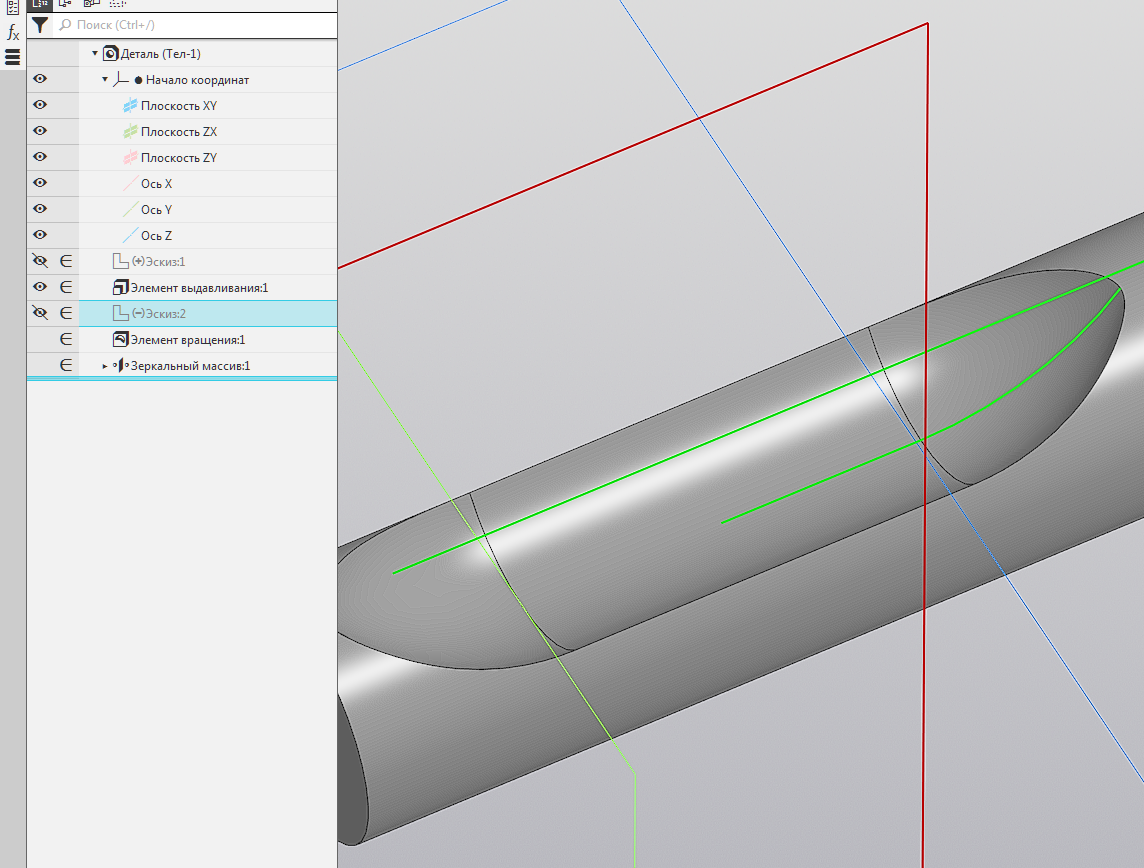The image size is (1144, 868).
Task: Click the Деталь (Тел-1) part icon
Action: (111, 54)
